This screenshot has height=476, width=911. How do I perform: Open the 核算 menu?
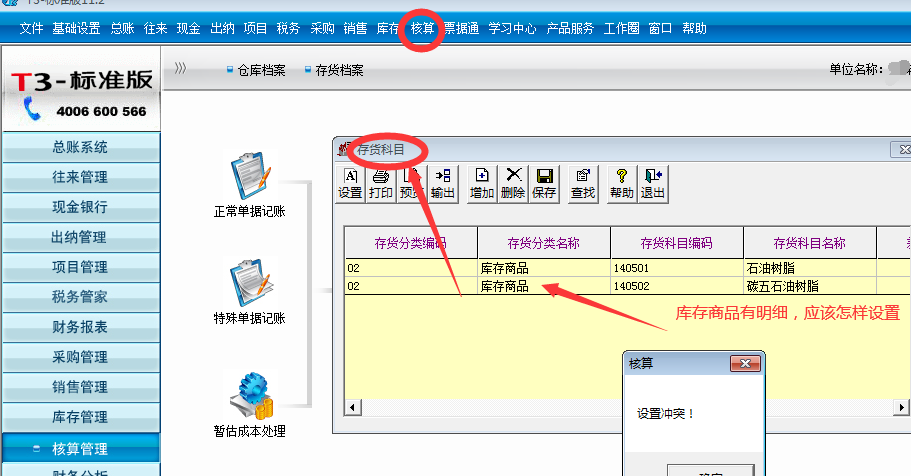click(x=422, y=28)
